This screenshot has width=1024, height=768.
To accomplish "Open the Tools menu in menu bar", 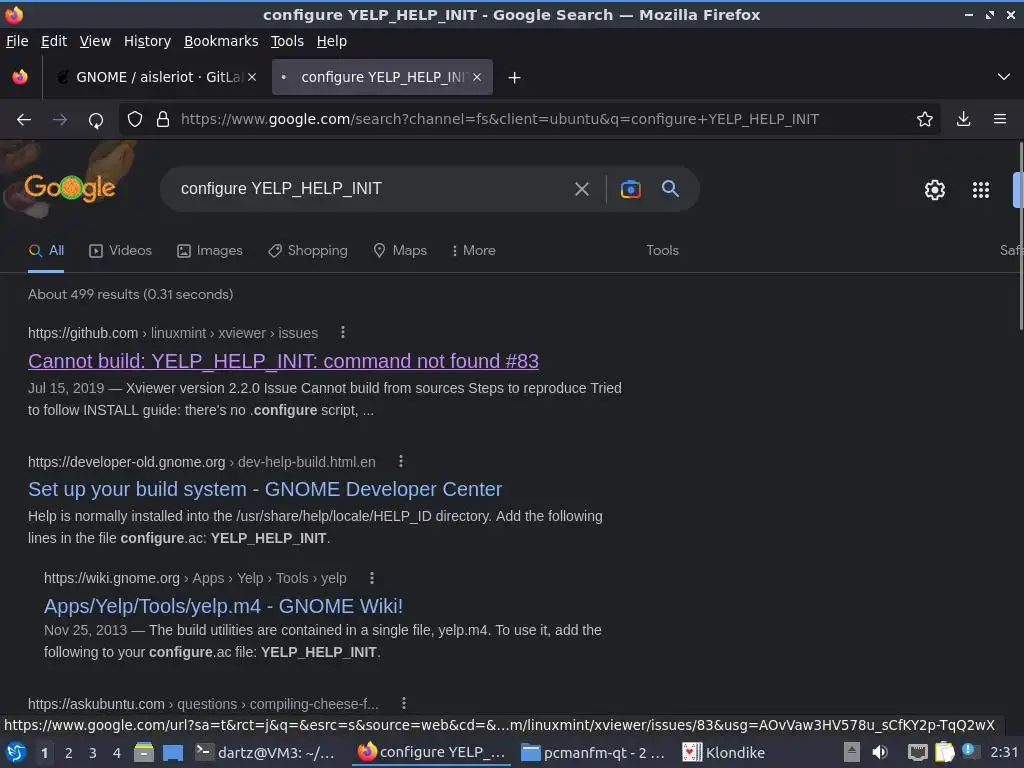I will (287, 41).
